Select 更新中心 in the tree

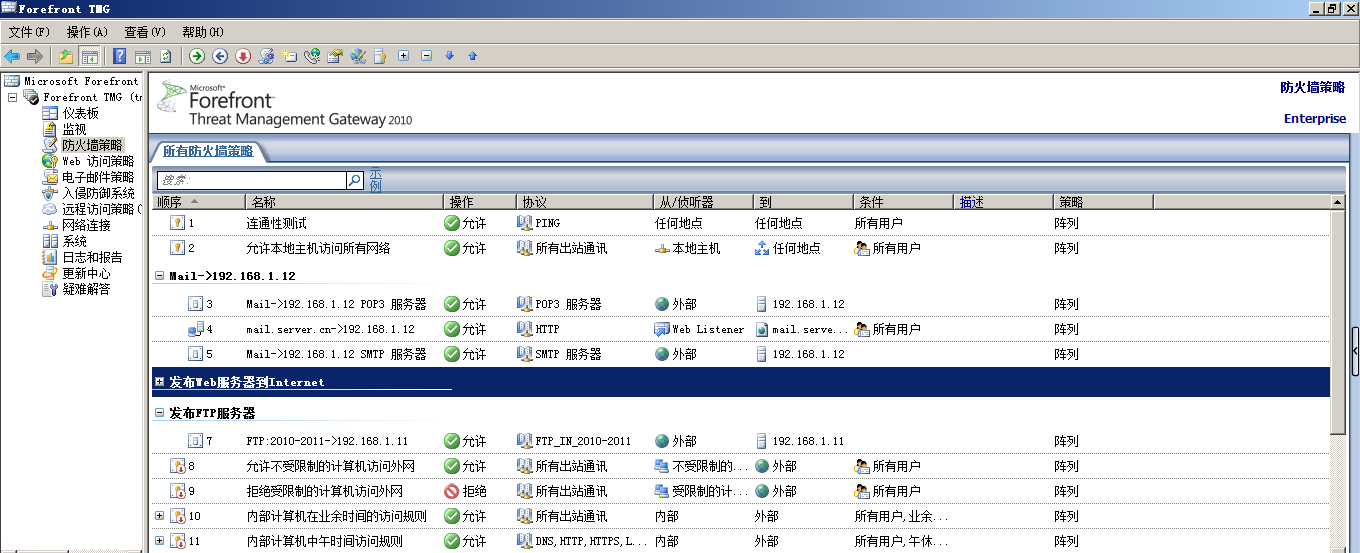click(x=87, y=273)
